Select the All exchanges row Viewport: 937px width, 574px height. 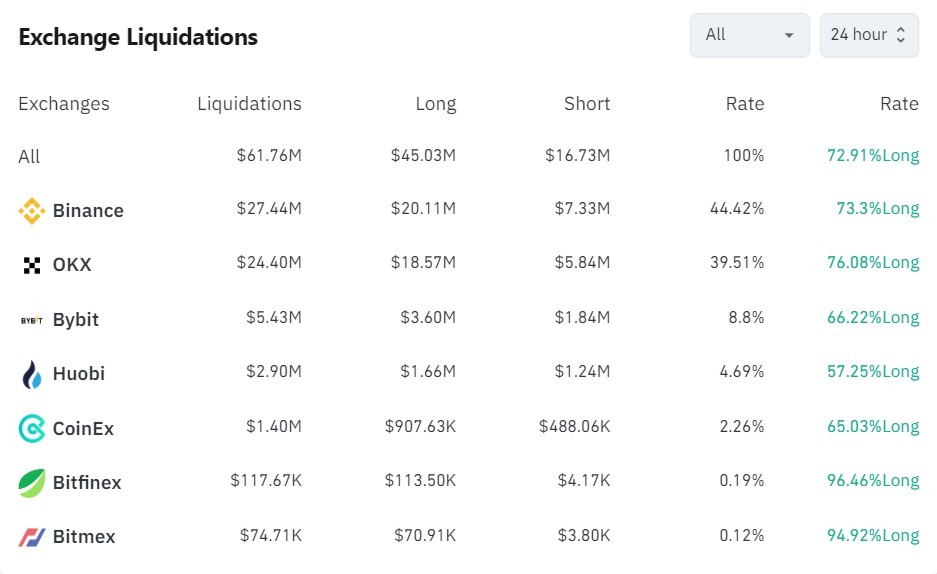[30, 157]
